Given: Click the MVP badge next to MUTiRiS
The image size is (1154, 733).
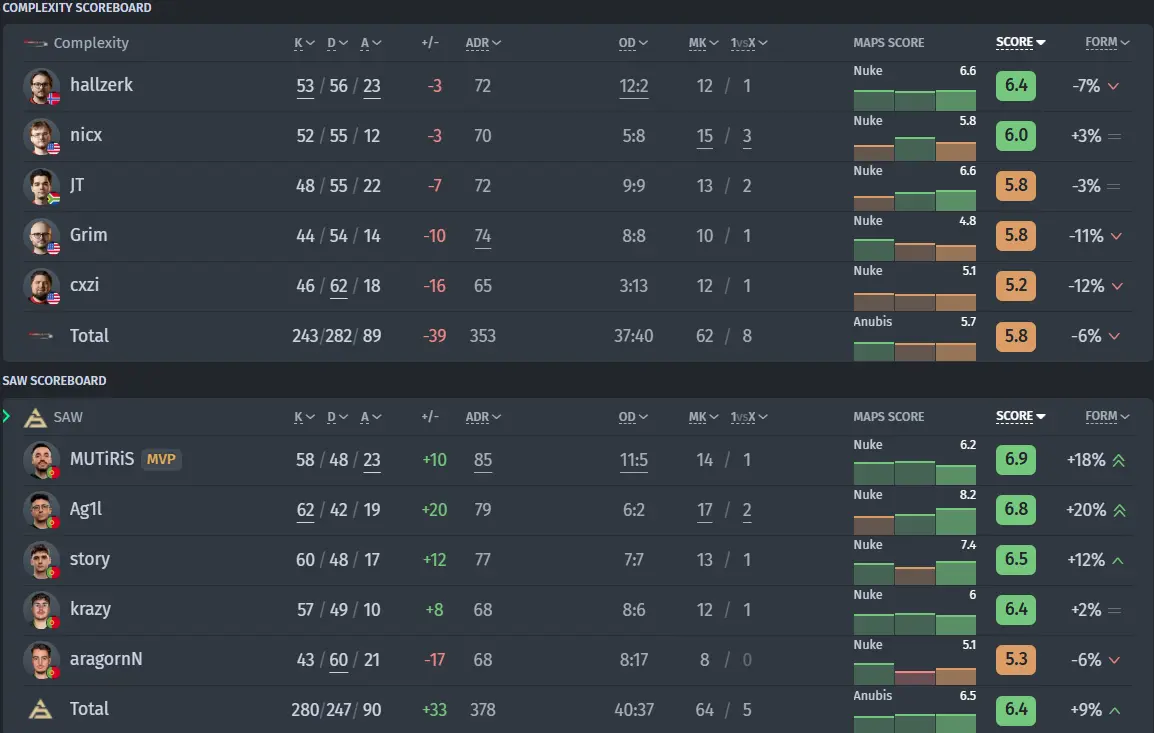Looking at the screenshot, I should (160, 459).
